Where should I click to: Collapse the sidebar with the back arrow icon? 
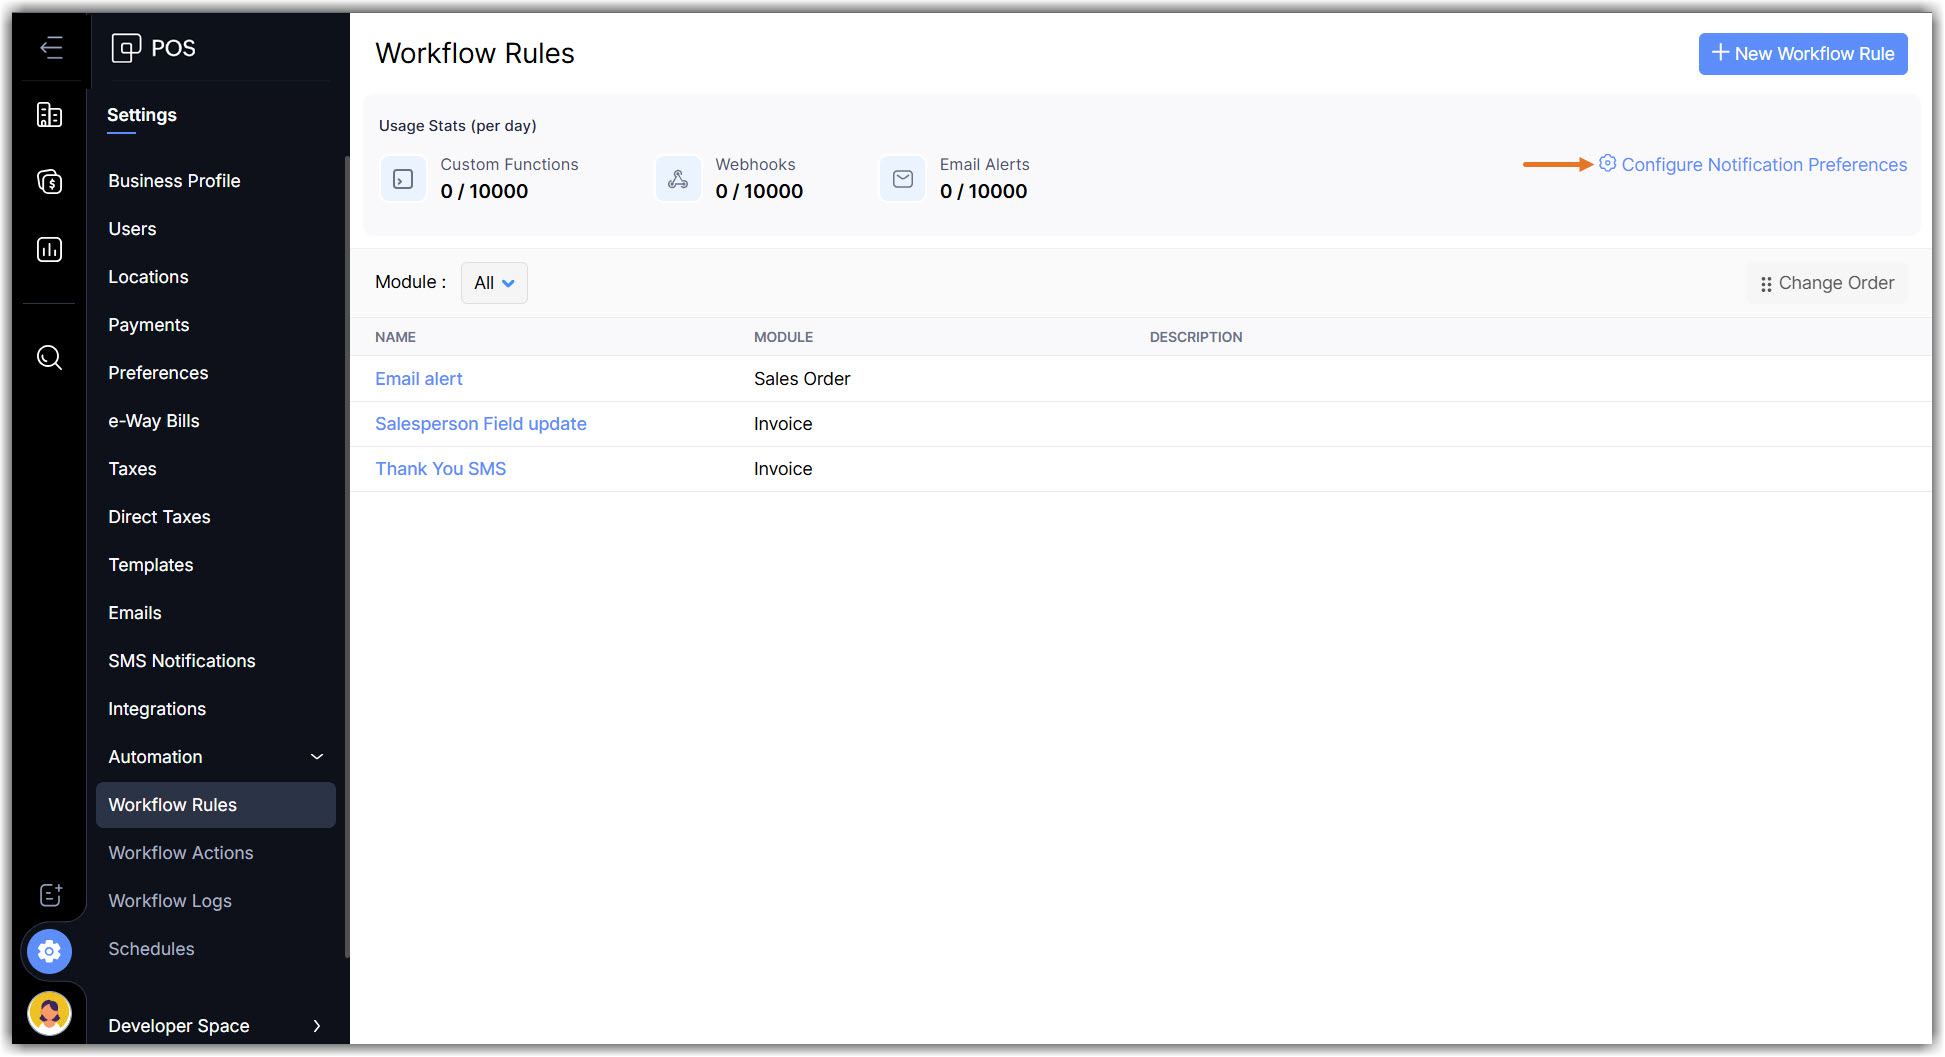(x=51, y=47)
